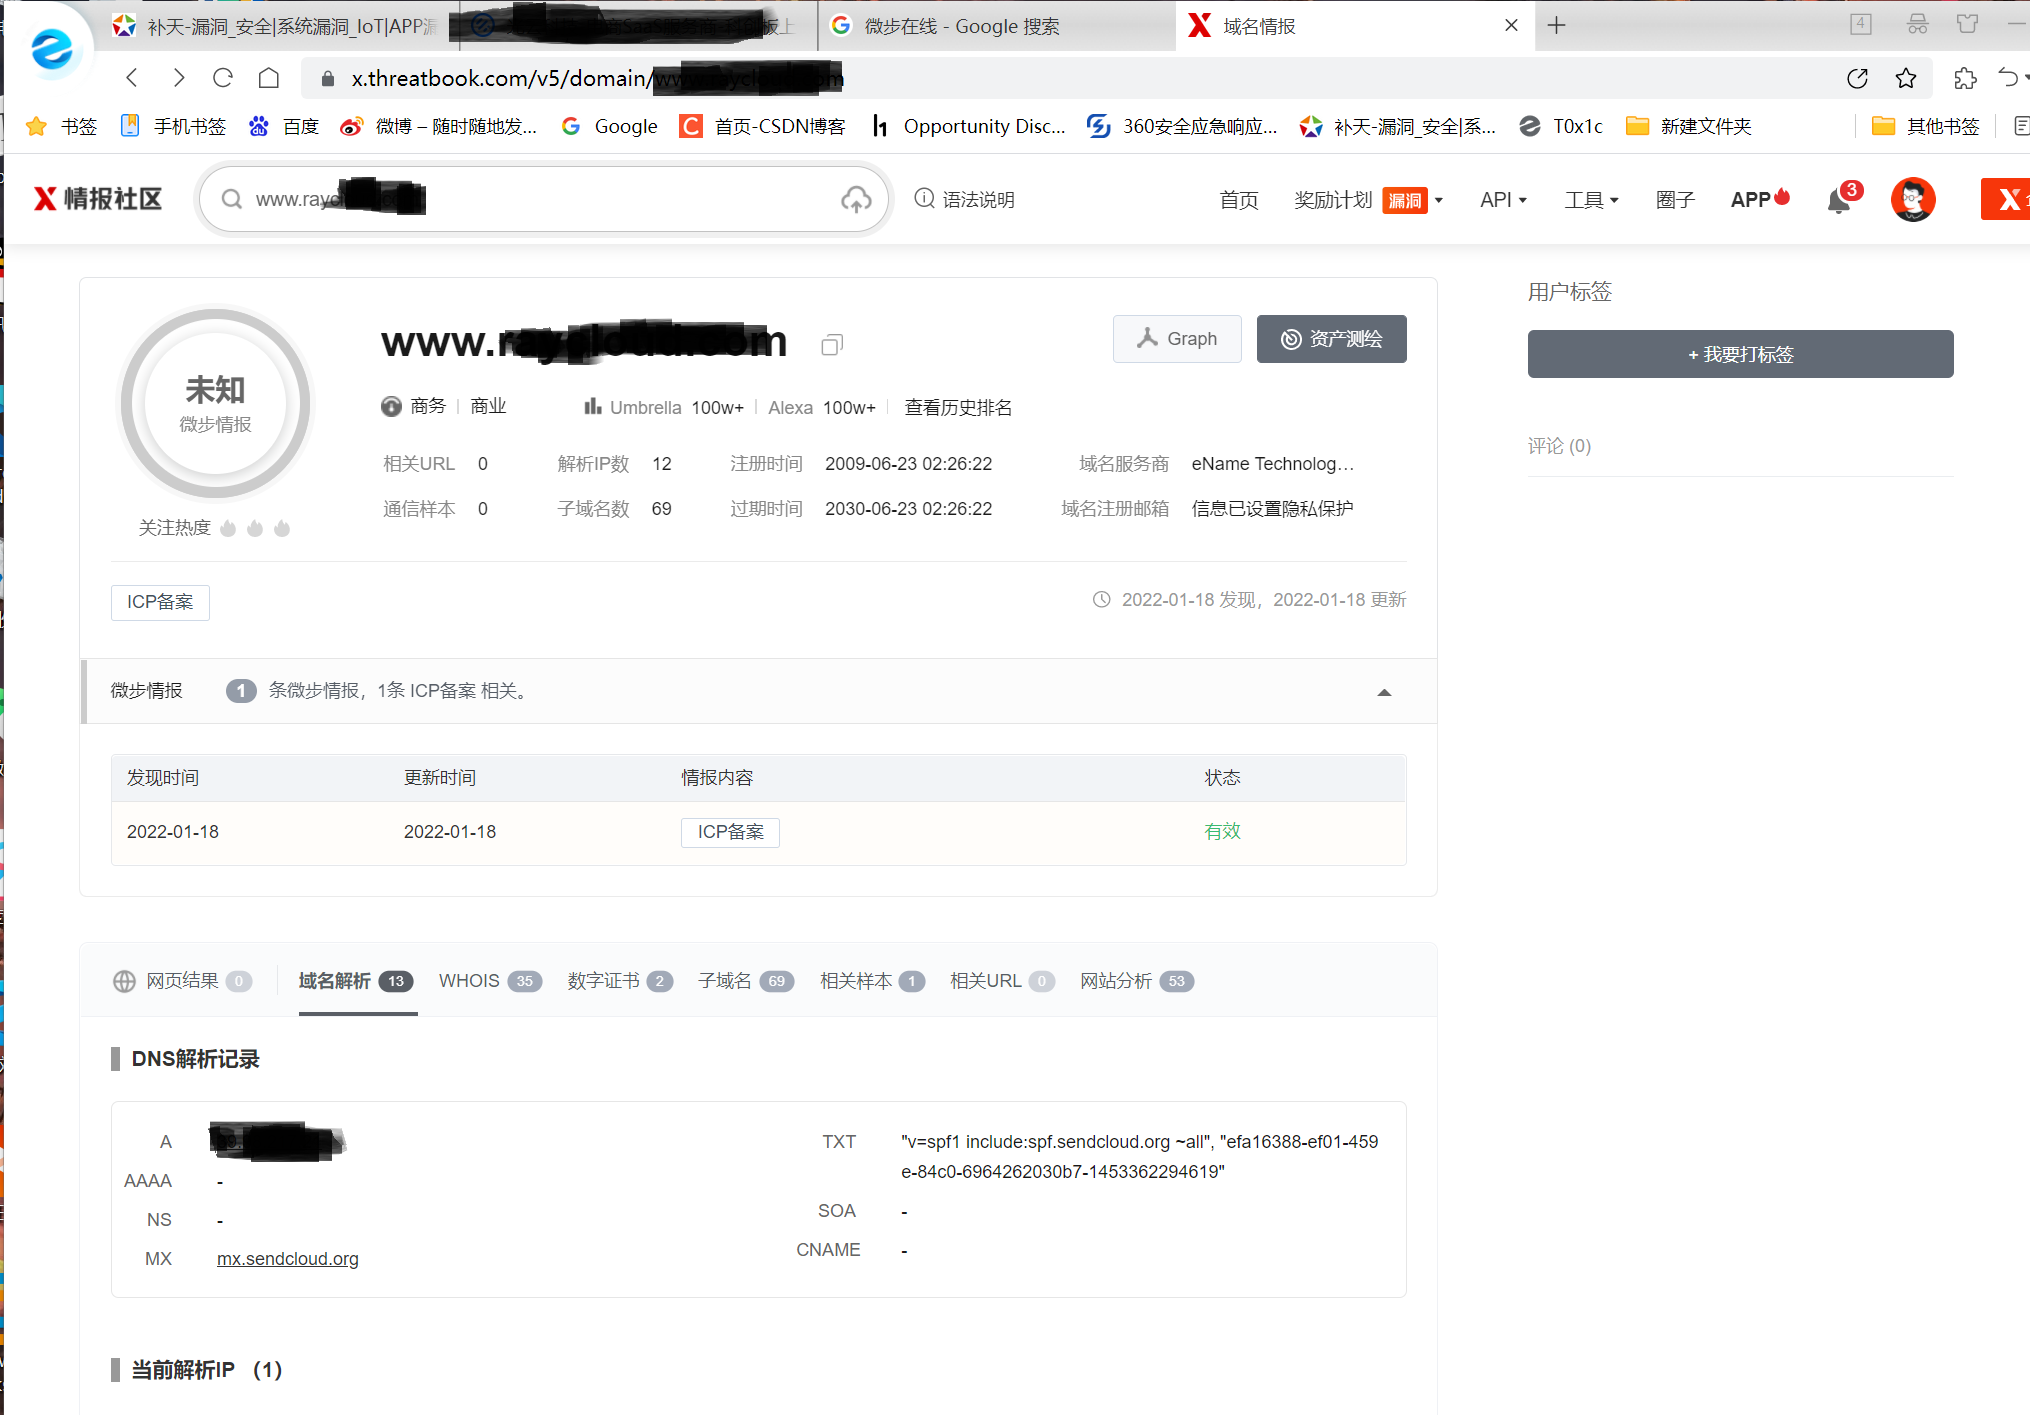Image resolution: width=2030 pixels, height=1415 pixels.
Task: Bookmark page with the star icon
Action: click(1906, 78)
